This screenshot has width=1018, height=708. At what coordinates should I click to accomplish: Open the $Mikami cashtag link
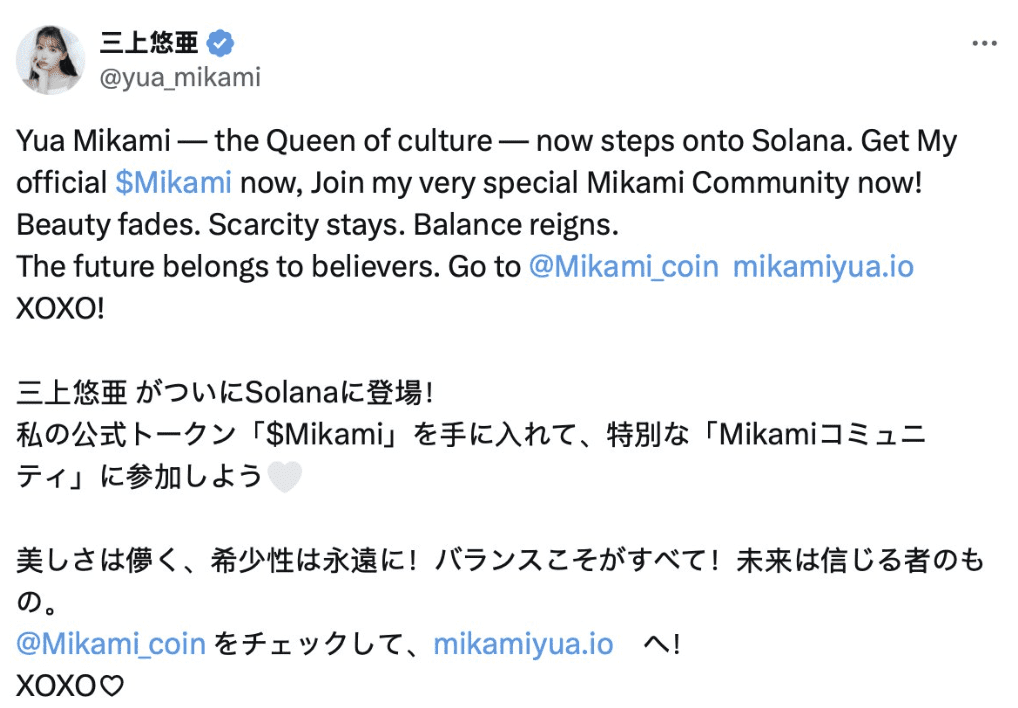(173, 182)
